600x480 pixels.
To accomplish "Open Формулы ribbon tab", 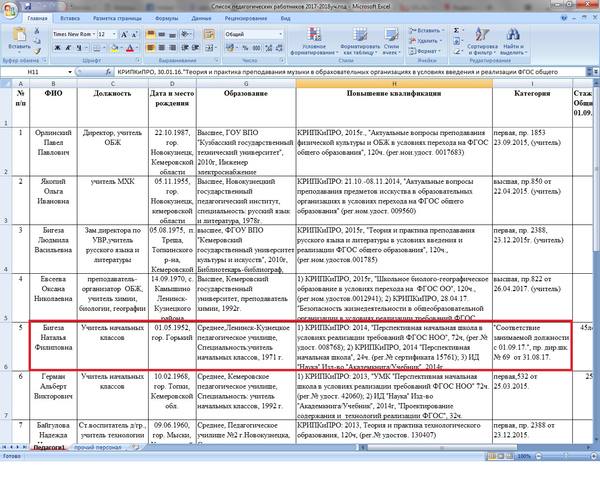I will (x=166, y=18).
